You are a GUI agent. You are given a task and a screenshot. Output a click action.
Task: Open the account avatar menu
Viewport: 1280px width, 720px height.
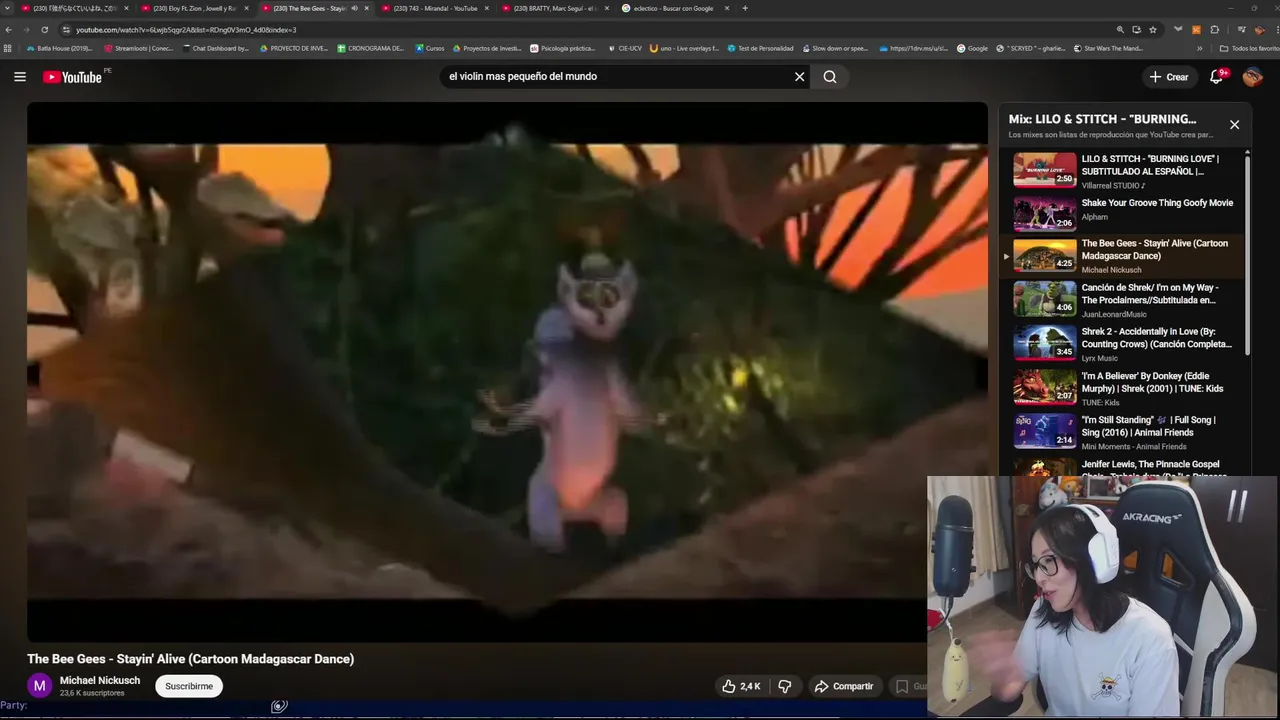[x=1252, y=77]
